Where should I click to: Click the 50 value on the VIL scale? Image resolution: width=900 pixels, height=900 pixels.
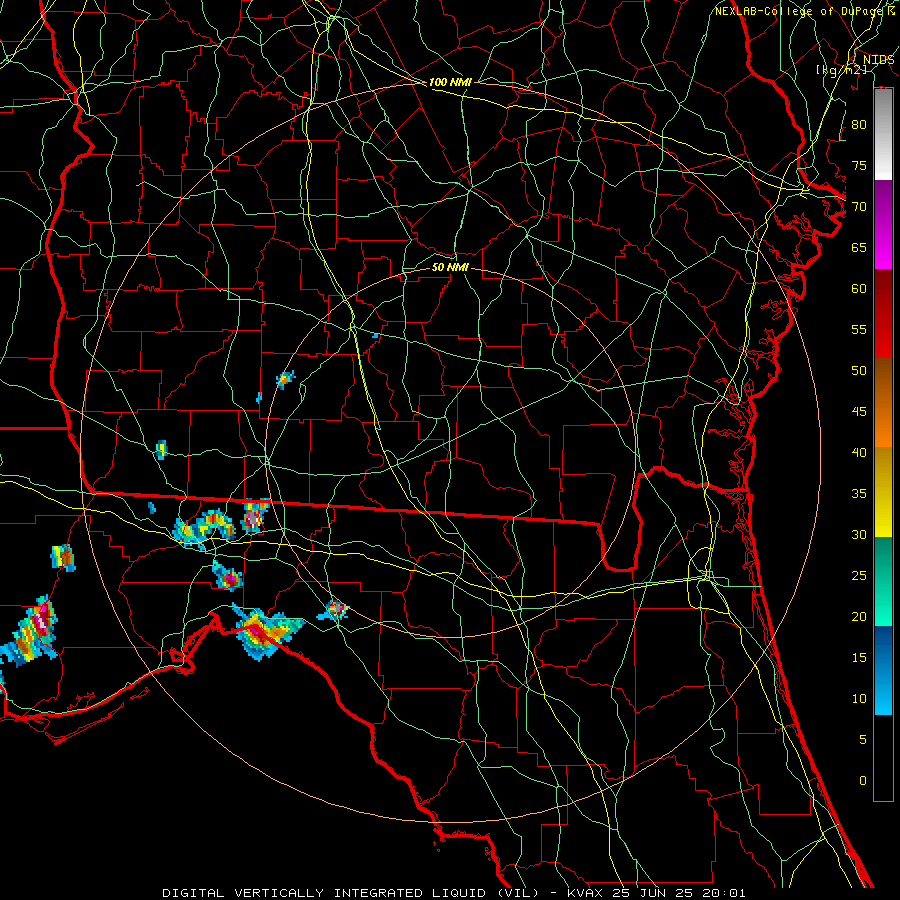[859, 370]
